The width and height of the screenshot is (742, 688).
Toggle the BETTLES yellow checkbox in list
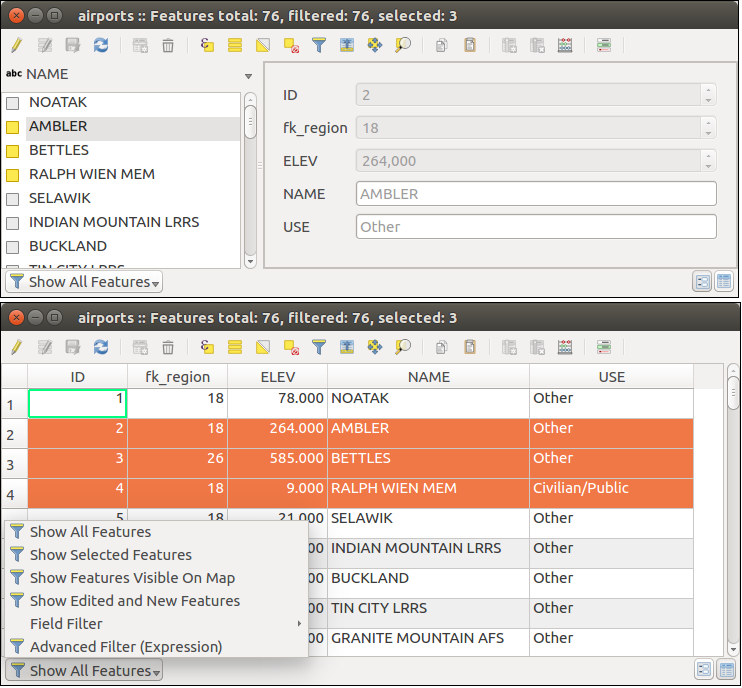coord(13,151)
